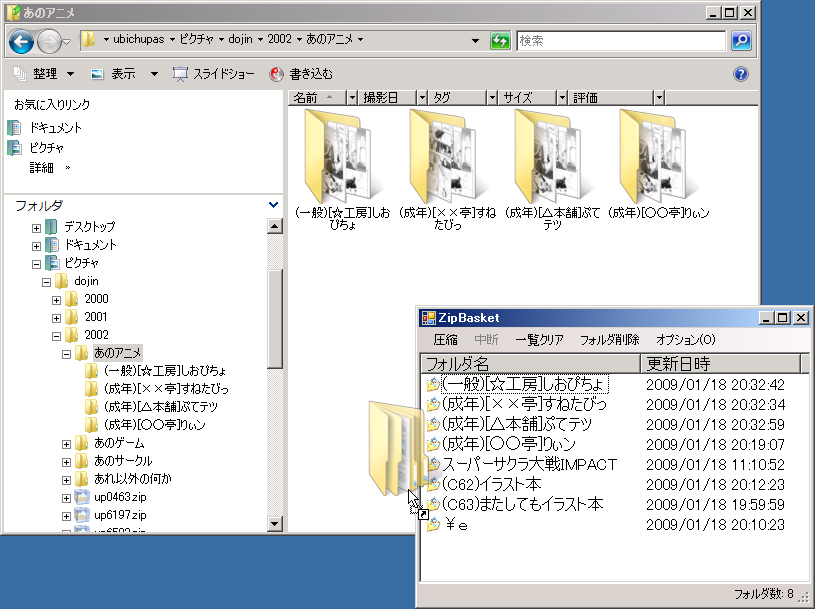Collapse dojin tree node
The height and width of the screenshot is (609, 815).
coord(46,283)
